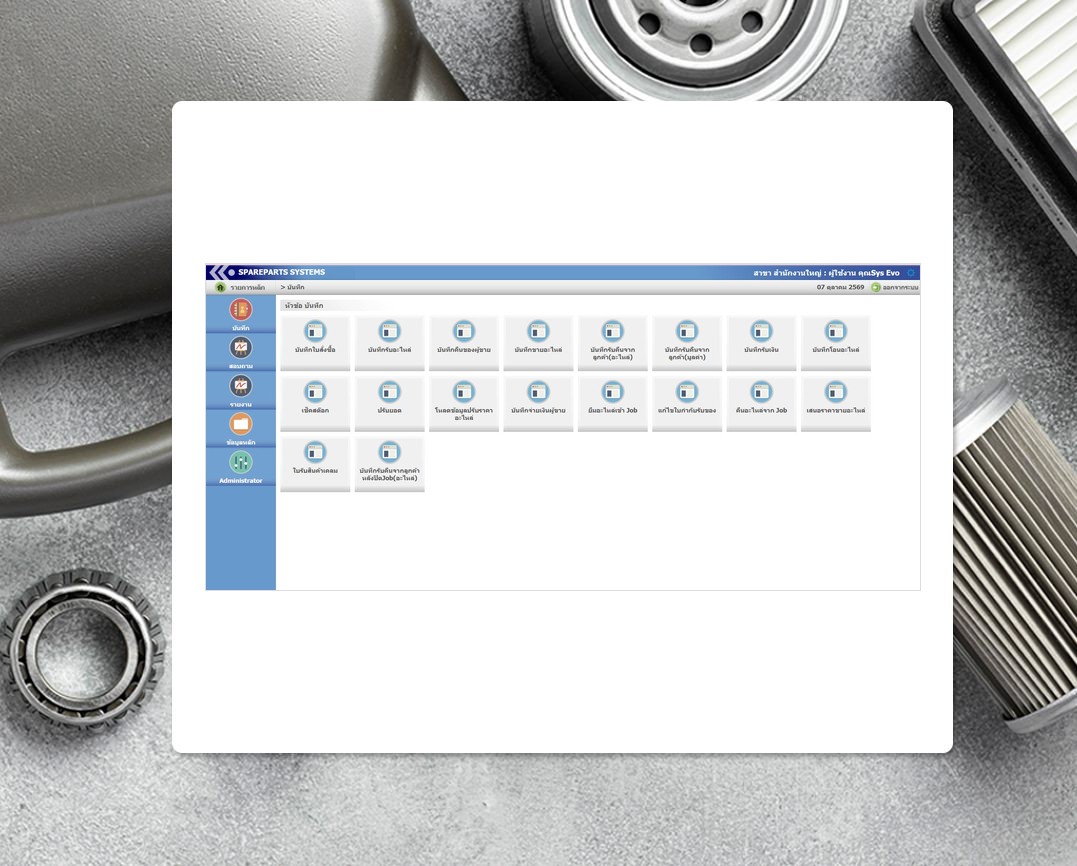Open the เช็คสต๊อก stock check tile
Viewport: 1077px width, 866px height.
(x=315, y=404)
